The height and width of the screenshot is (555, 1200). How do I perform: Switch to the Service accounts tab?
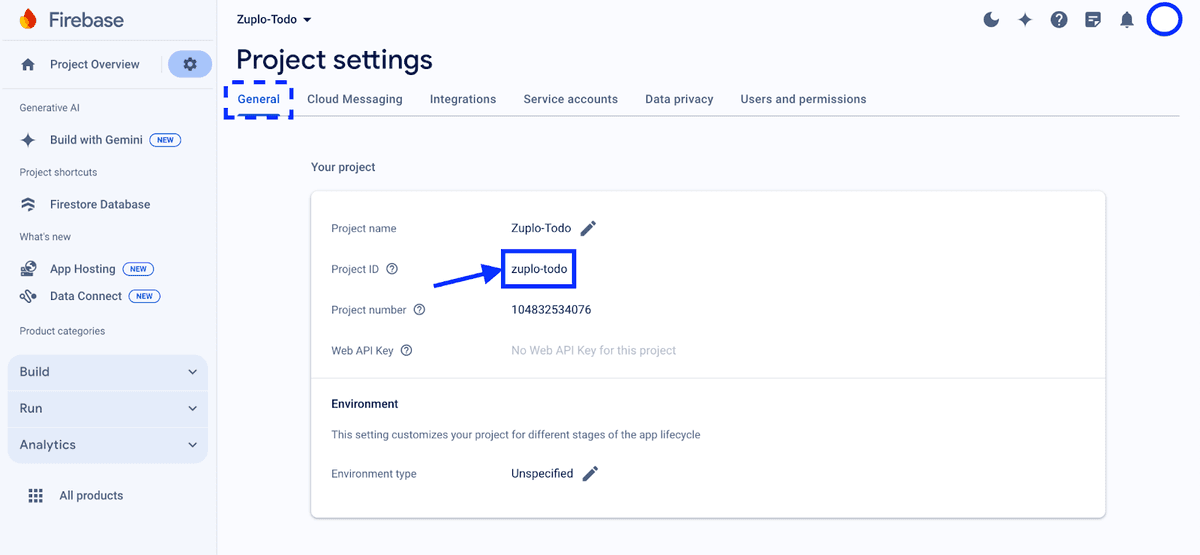570,99
